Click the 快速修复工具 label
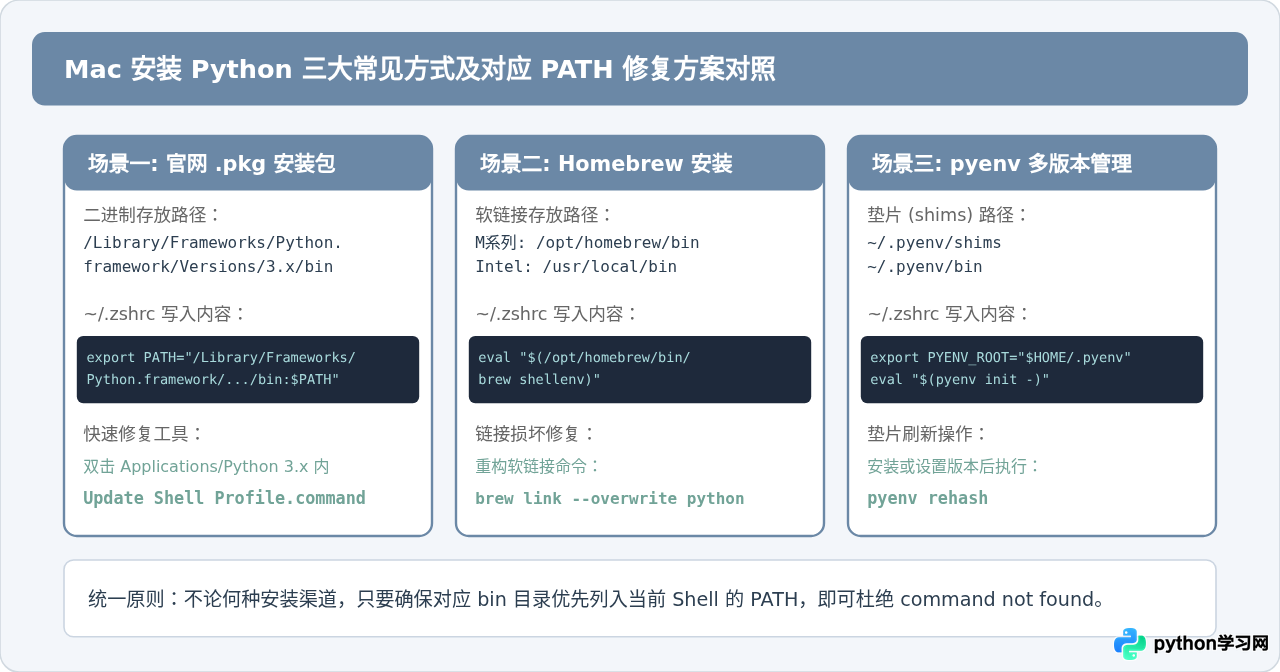The height and width of the screenshot is (672, 1280). coord(145,434)
